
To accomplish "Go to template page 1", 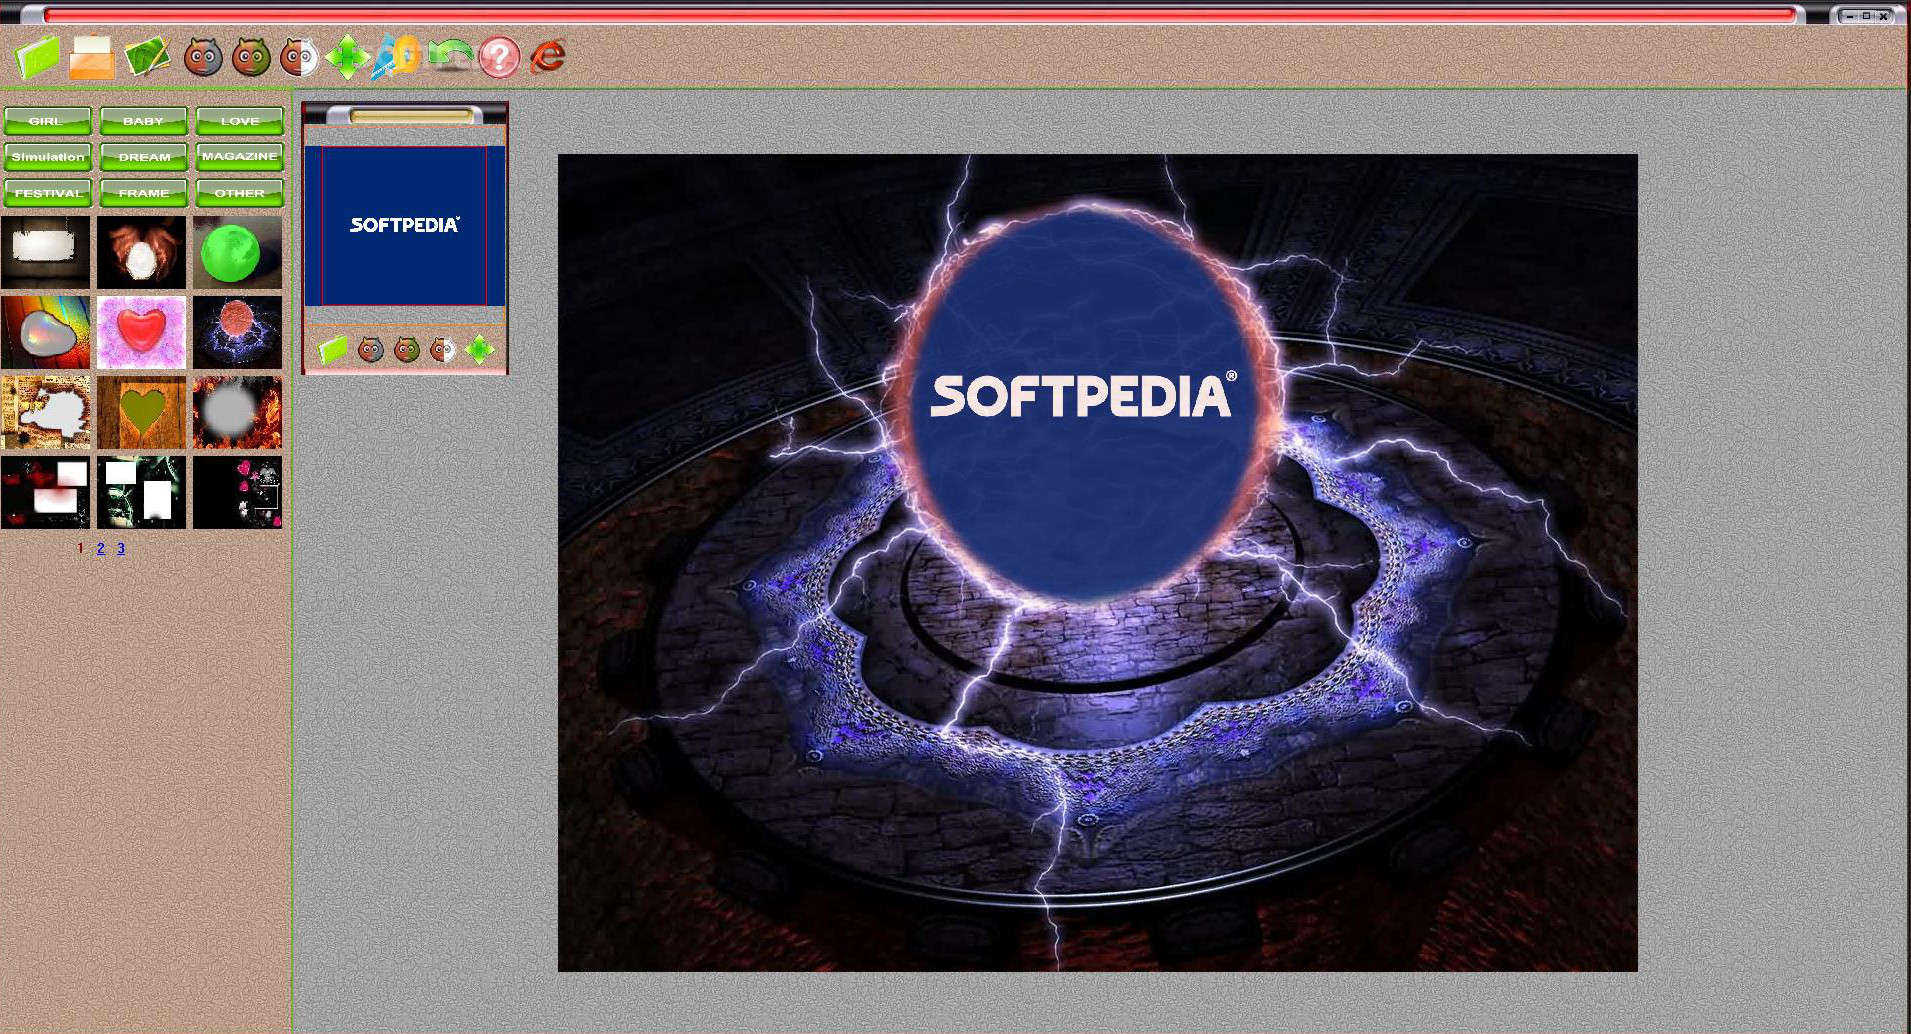I will click(80, 549).
